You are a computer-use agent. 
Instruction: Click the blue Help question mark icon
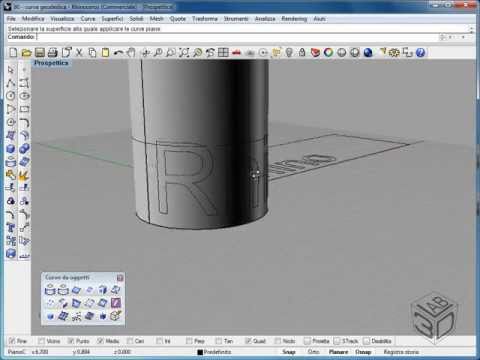point(421,53)
